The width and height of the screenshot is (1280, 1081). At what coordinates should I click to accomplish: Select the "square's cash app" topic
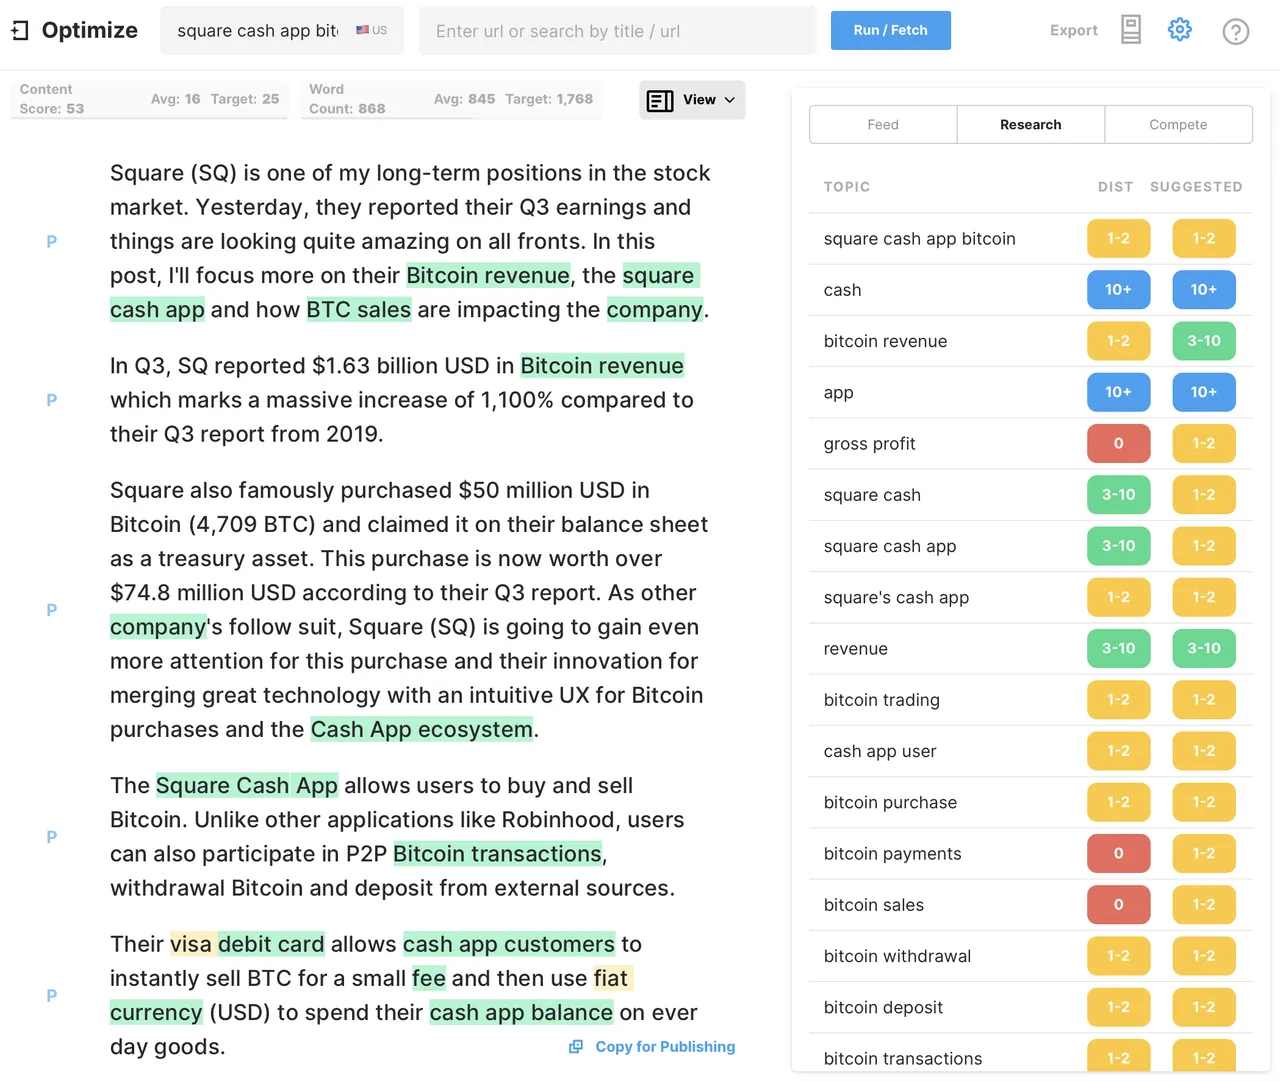1031,597
